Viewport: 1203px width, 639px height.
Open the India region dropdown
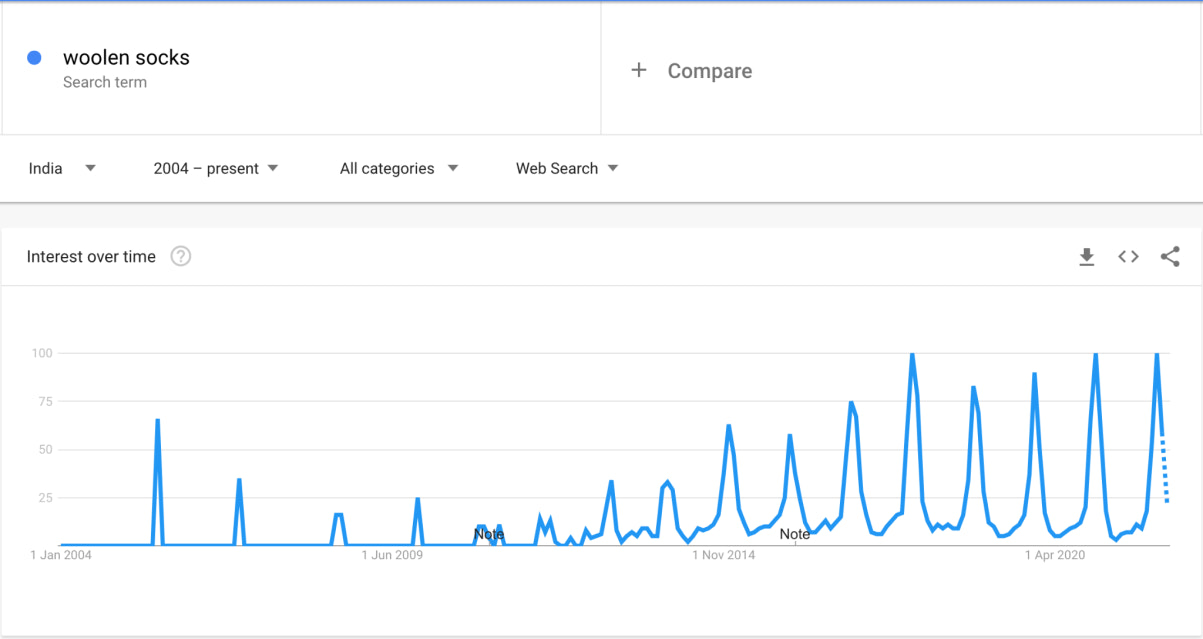[62, 168]
